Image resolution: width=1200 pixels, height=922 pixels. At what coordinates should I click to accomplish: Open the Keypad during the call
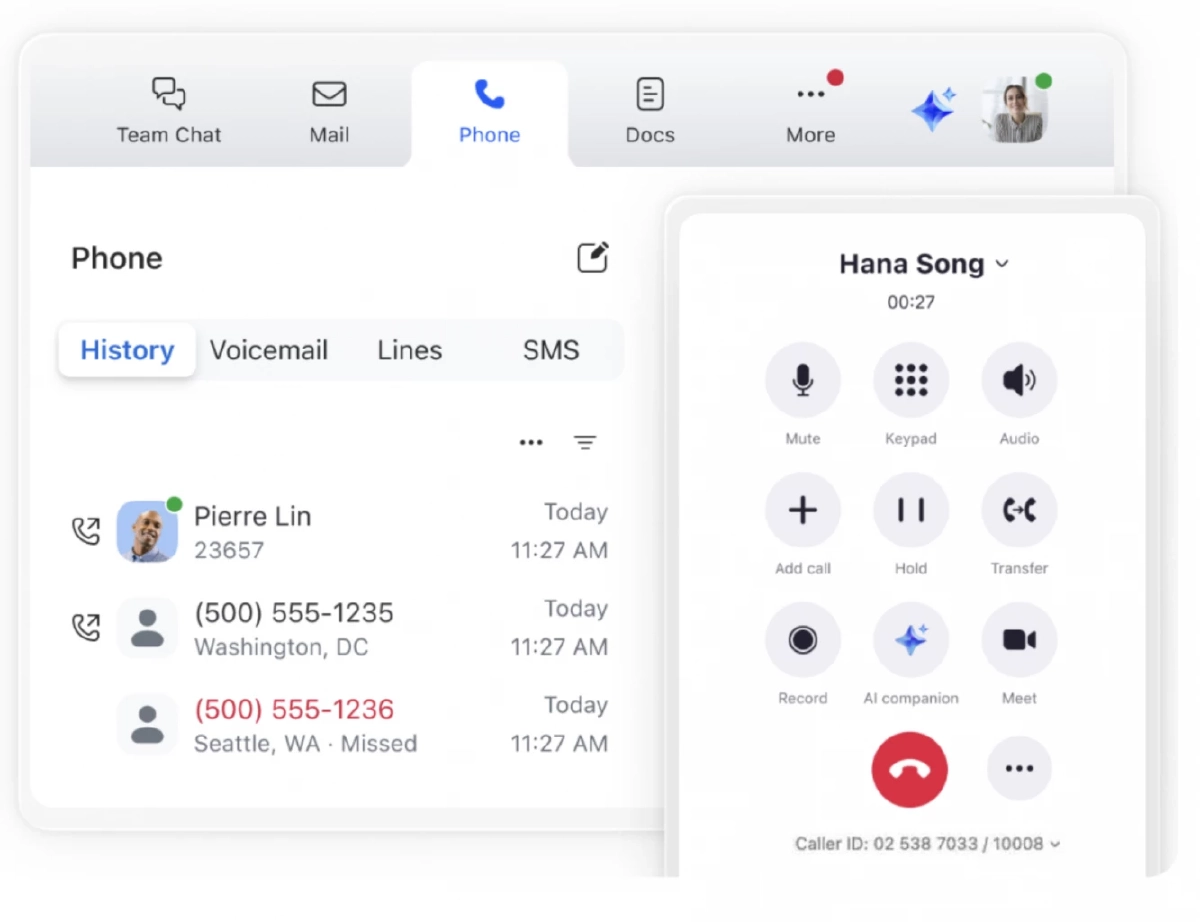pyautogui.click(x=911, y=380)
